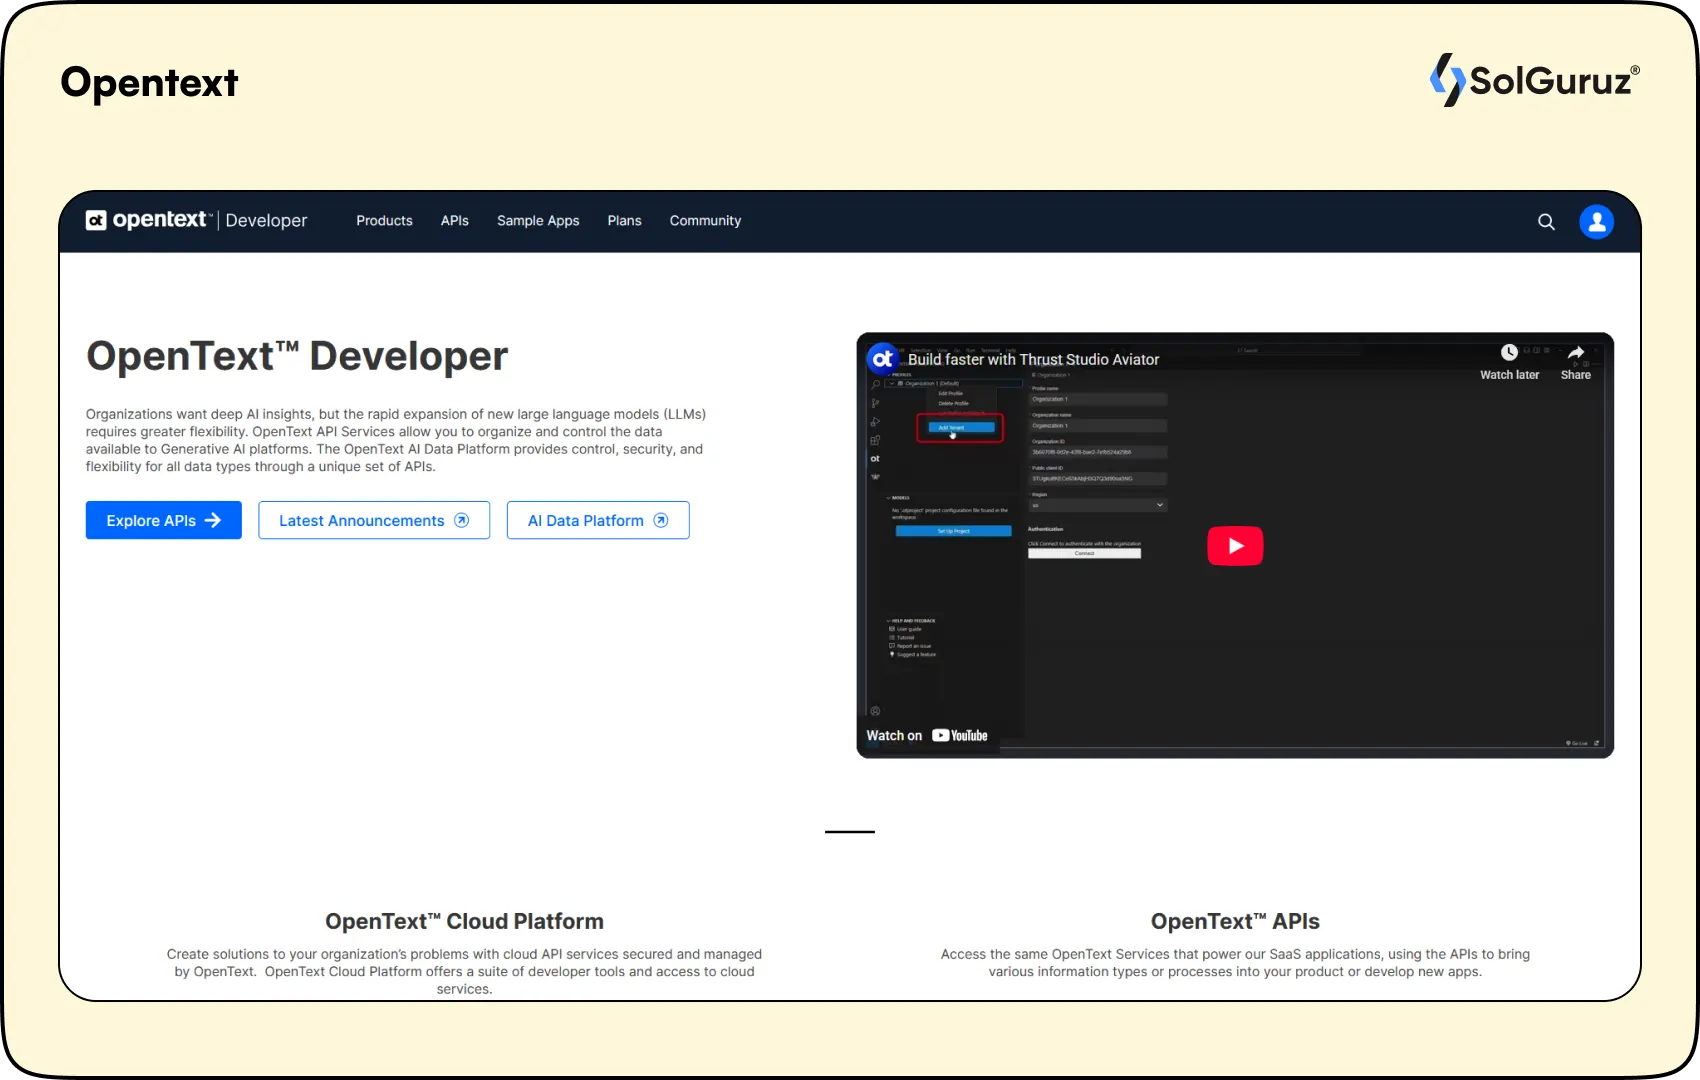
Task: Click the SolGuruz logo
Action: (1535, 80)
